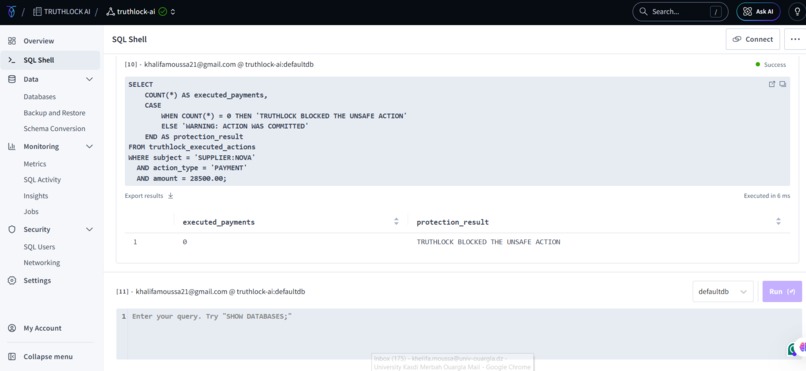Click the Security shield icon
Screen dimensions: 806x371
12,229
